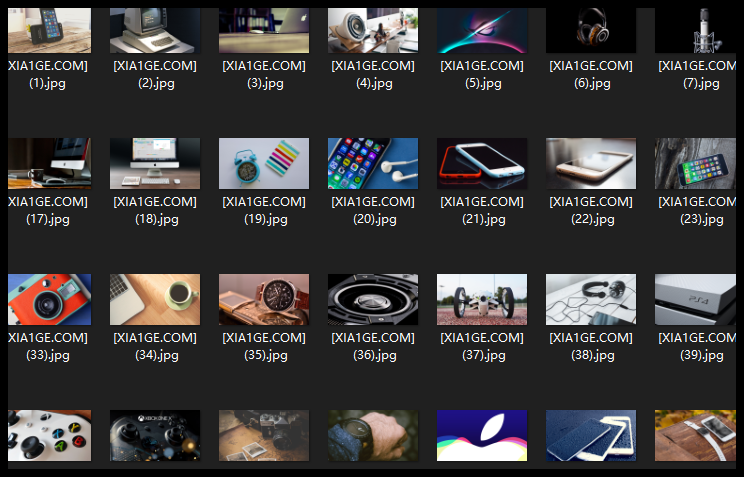Open the headphones image (6).jpg
744x477 pixels.
pos(591,30)
